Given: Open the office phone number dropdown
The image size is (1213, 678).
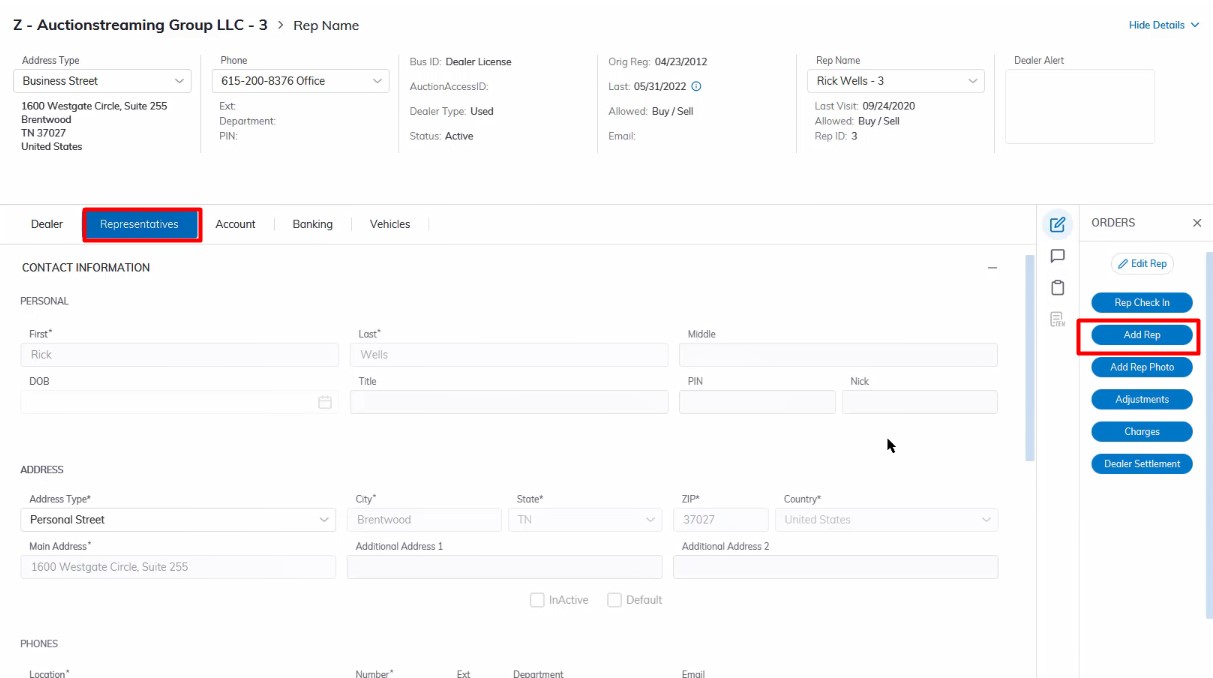Looking at the screenshot, I should pyautogui.click(x=300, y=81).
